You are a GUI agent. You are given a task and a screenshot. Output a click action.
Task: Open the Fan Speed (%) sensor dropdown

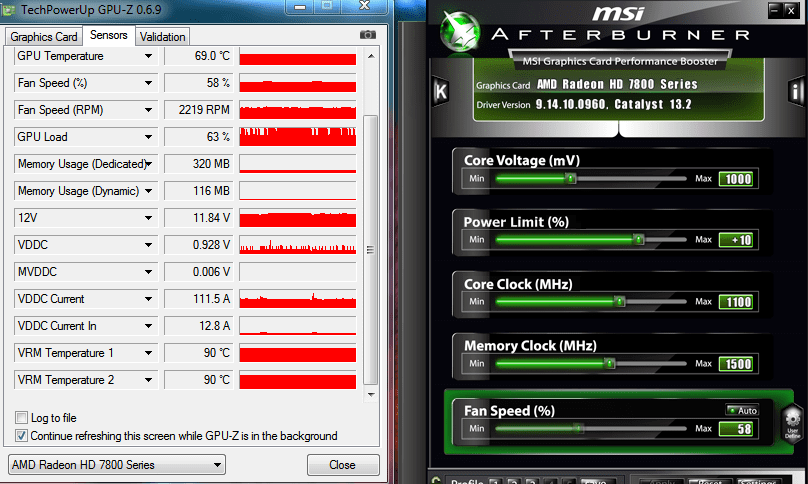tap(148, 83)
